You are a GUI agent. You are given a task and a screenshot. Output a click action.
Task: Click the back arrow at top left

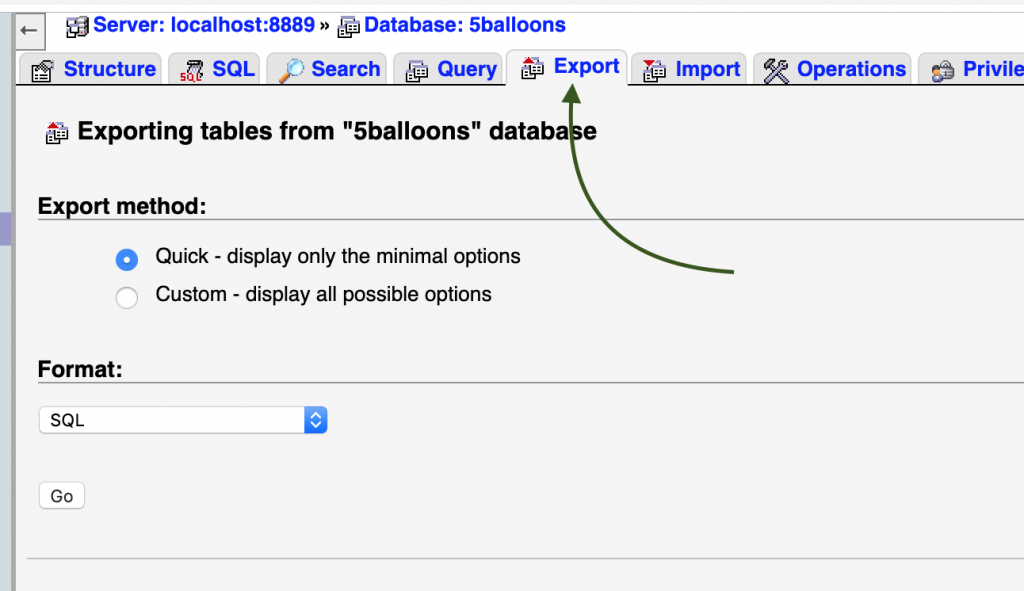pos(29,31)
